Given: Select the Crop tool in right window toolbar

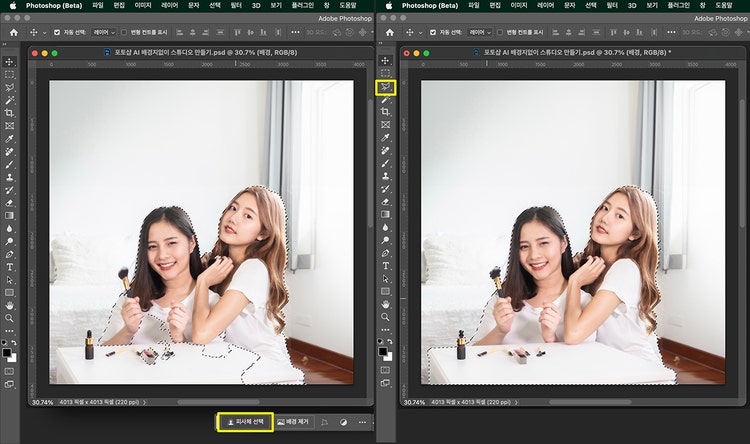Looking at the screenshot, I should pyautogui.click(x=385, y=112).
